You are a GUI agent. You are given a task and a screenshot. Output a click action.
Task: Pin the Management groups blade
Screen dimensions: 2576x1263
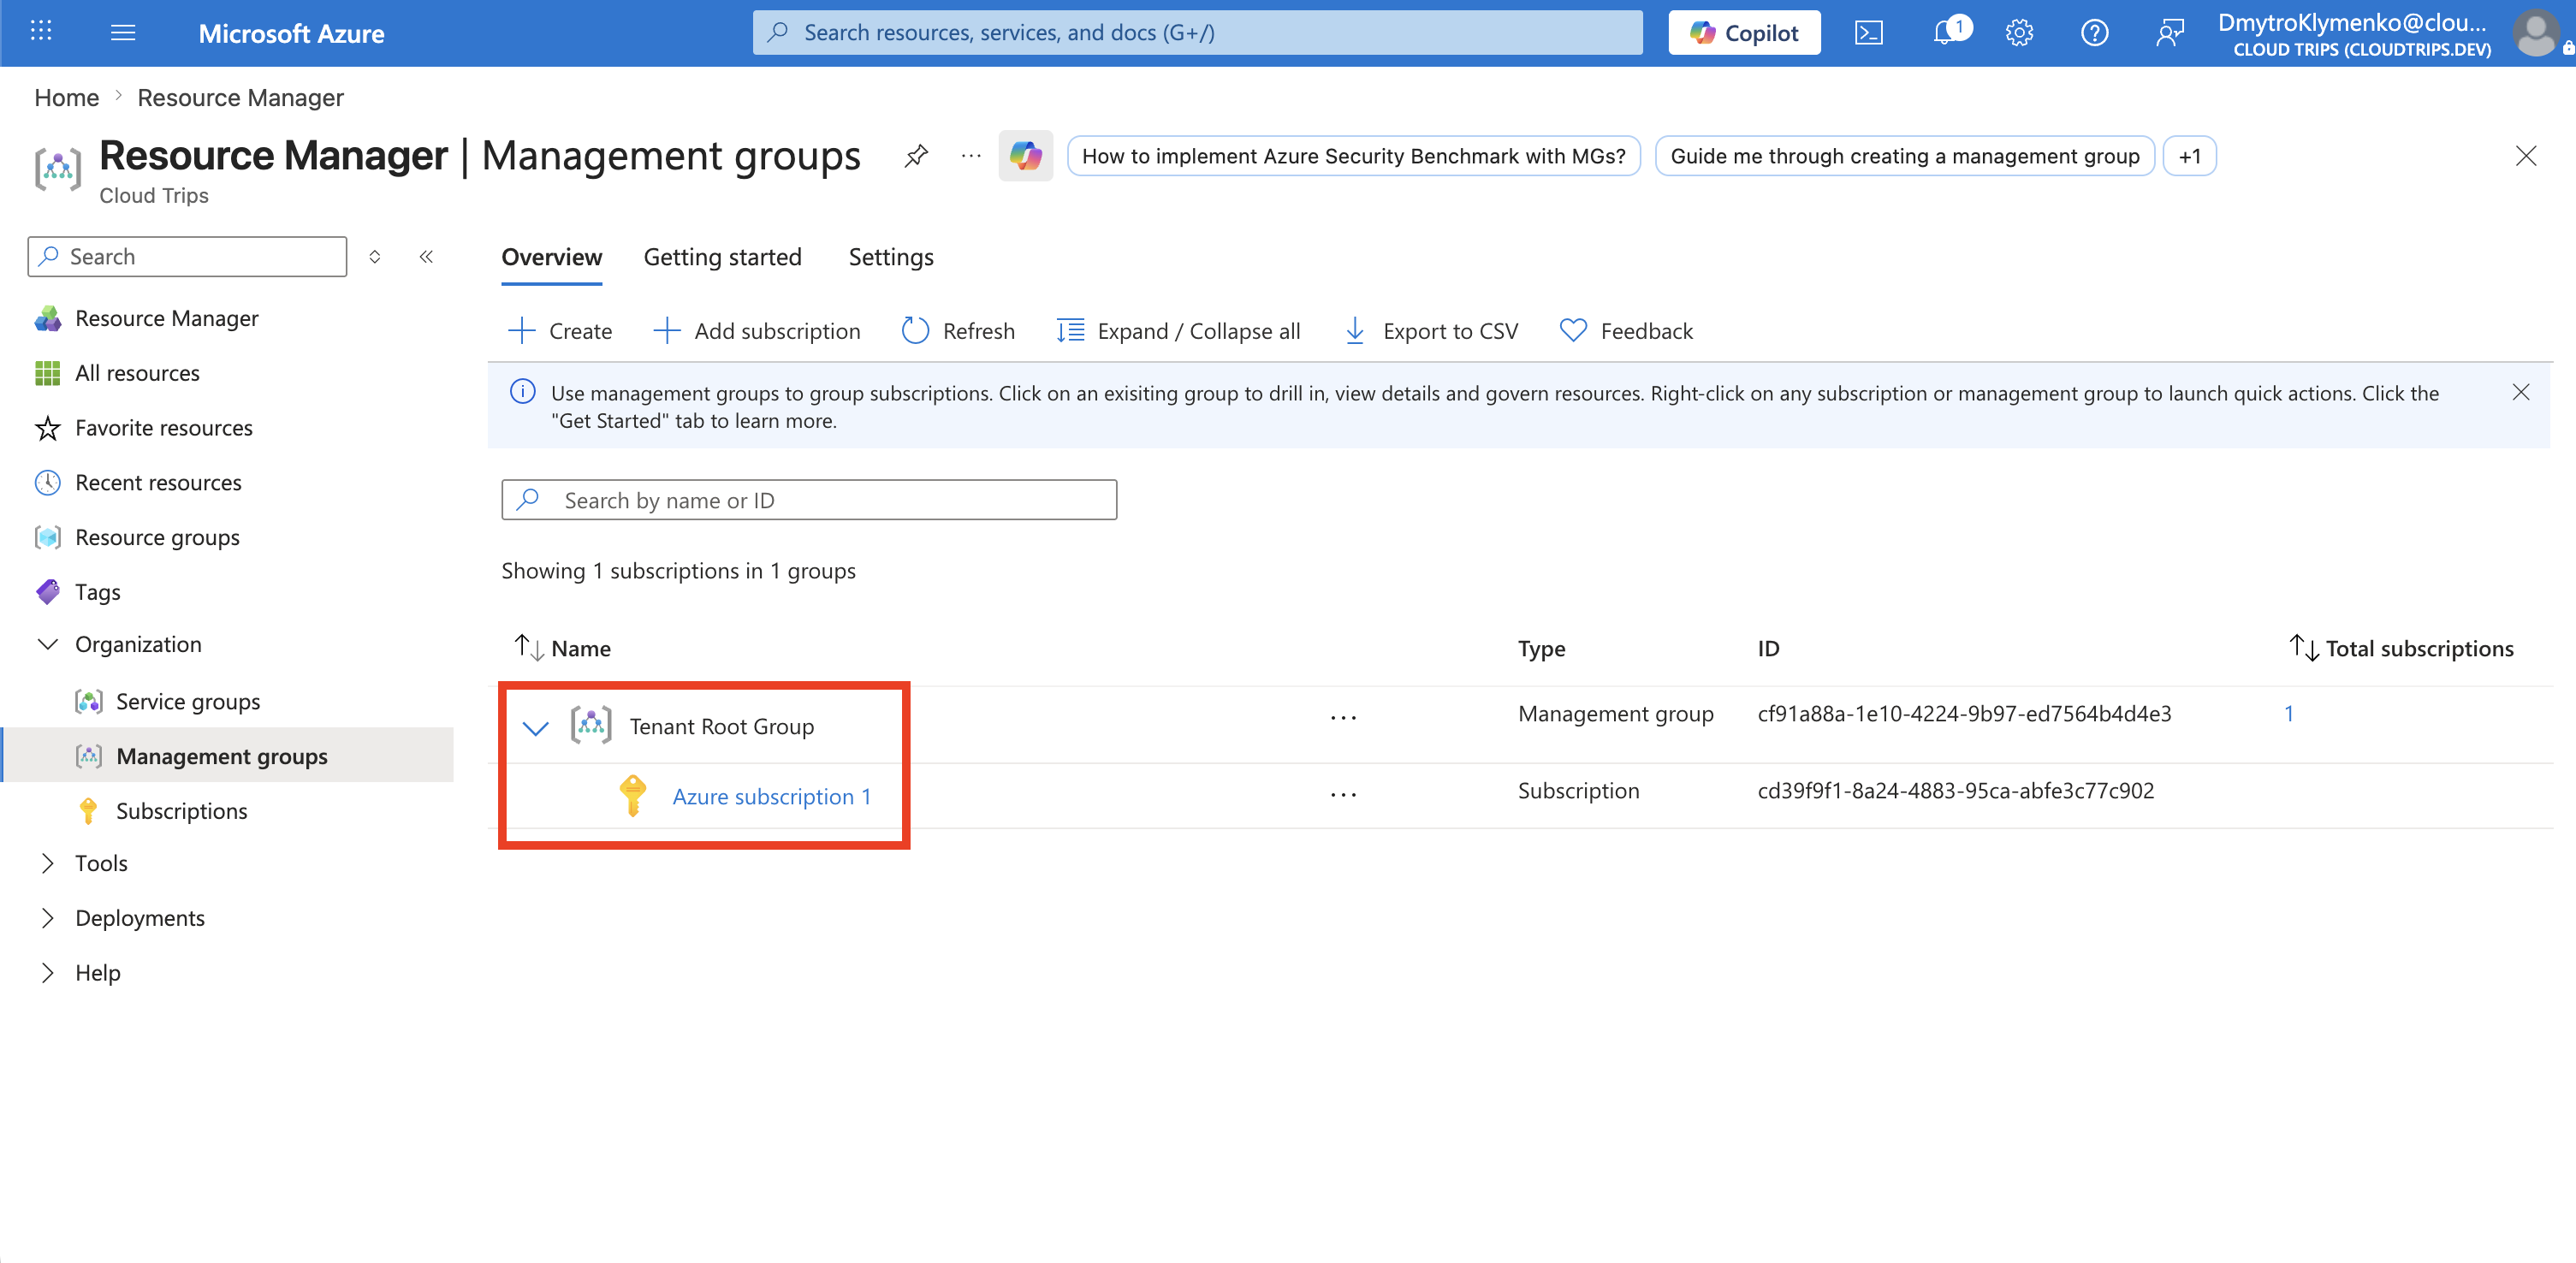915,156
